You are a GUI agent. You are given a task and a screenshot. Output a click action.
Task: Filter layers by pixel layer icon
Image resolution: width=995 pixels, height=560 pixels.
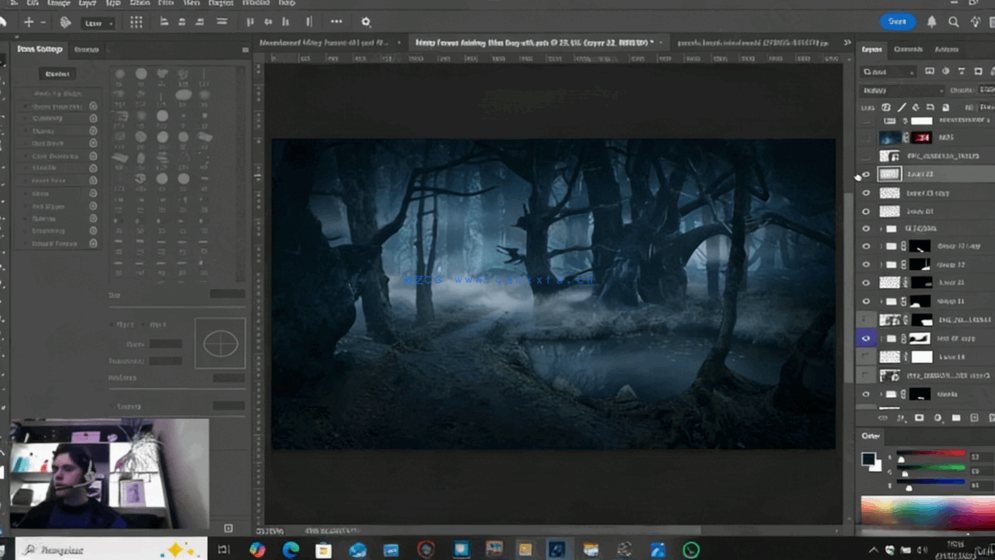coord(930,71)
